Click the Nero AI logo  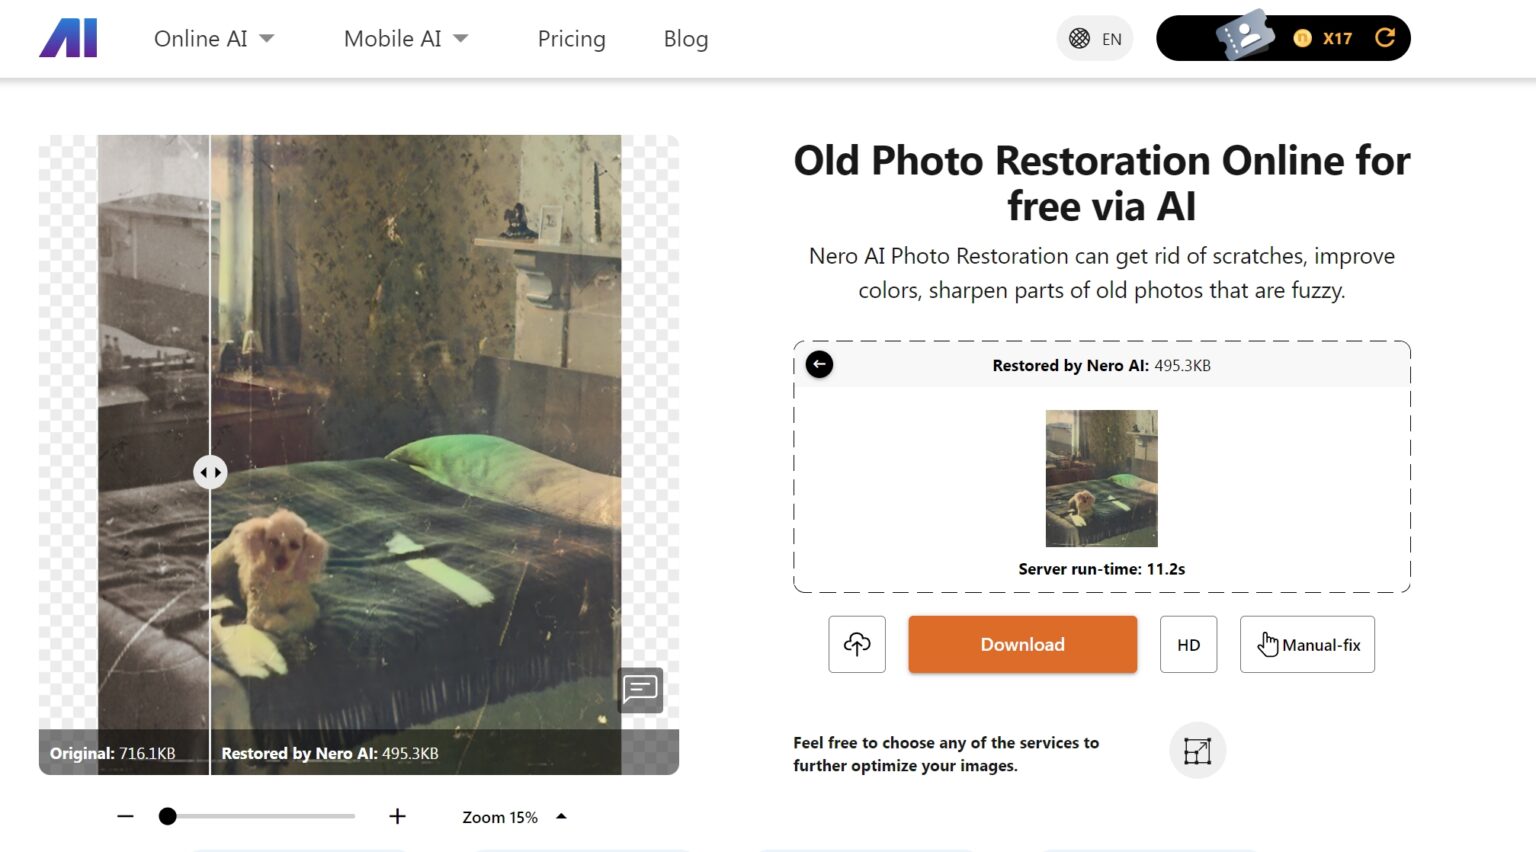67,38
